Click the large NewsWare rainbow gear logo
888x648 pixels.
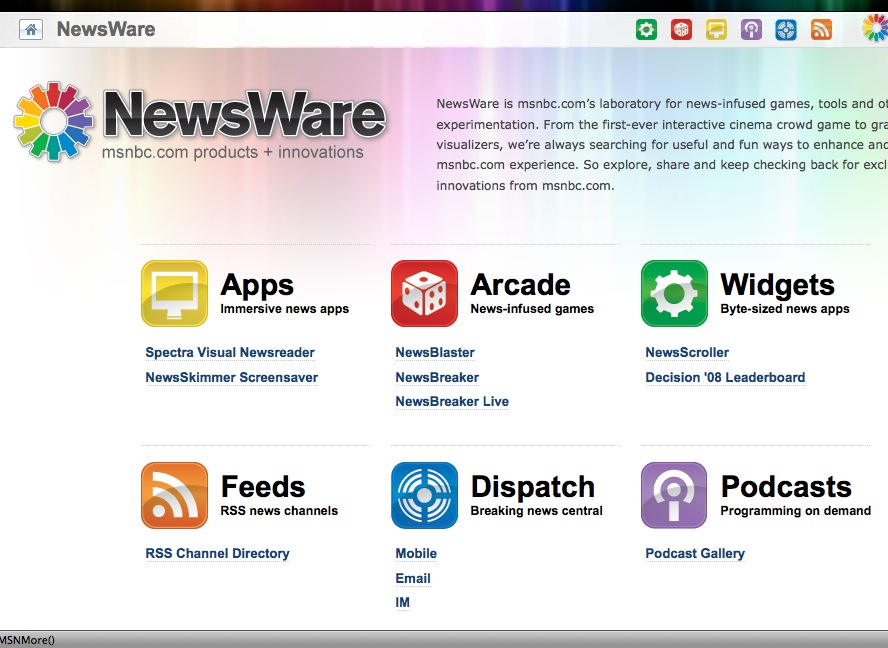[53, 121]
